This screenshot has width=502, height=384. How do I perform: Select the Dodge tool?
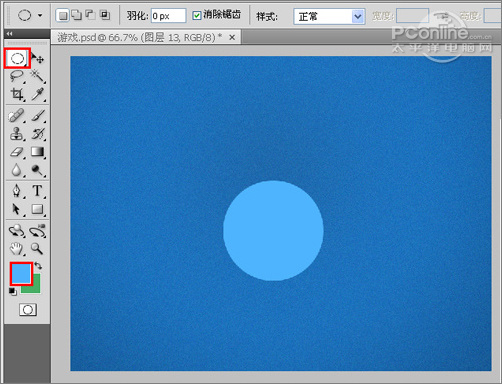point(38,170)
